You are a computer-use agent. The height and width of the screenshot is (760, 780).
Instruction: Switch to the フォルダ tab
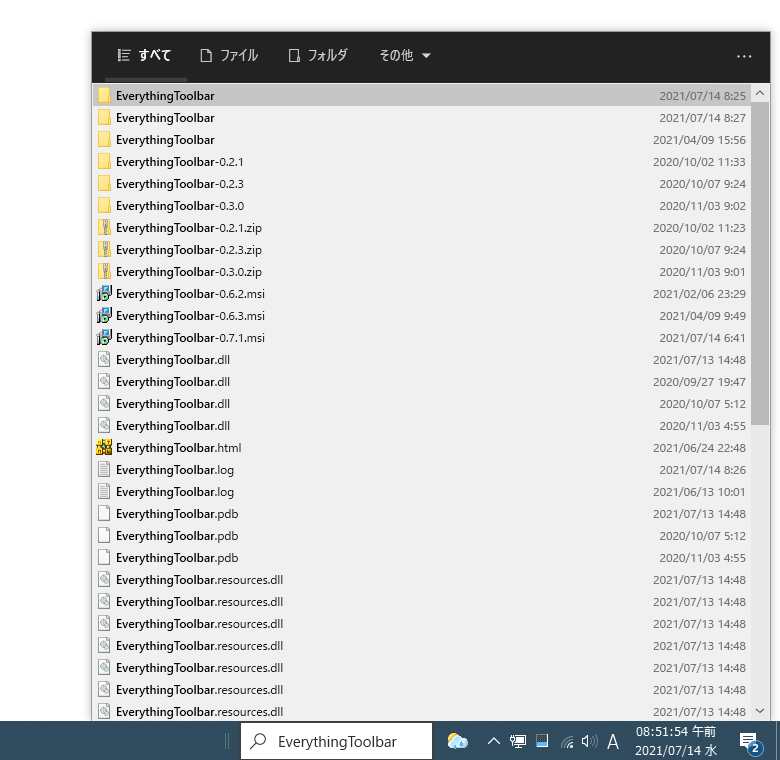pyautogui.click(x=317, y=55)
